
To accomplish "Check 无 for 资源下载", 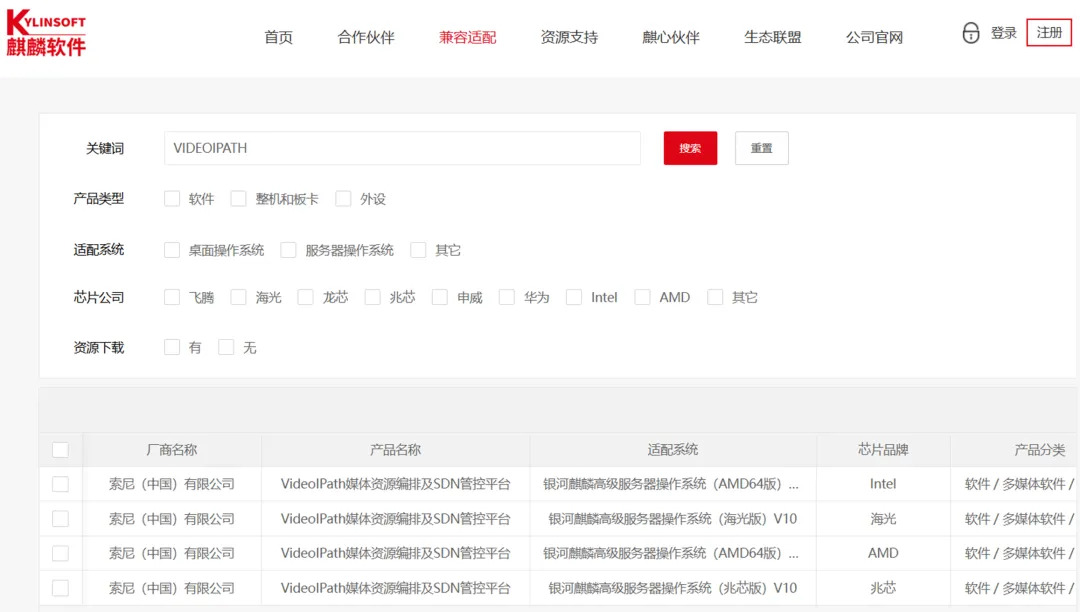I will [226, 348].
